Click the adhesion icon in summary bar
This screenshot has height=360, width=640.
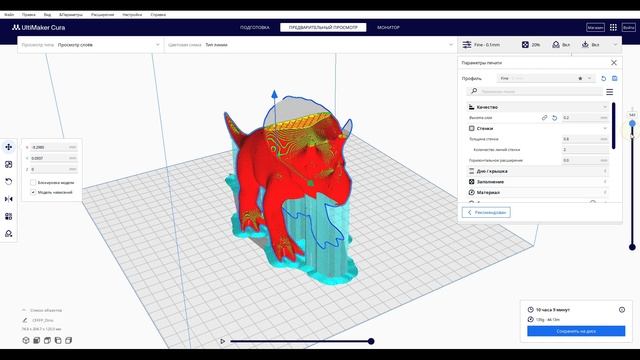coord(585,44)
